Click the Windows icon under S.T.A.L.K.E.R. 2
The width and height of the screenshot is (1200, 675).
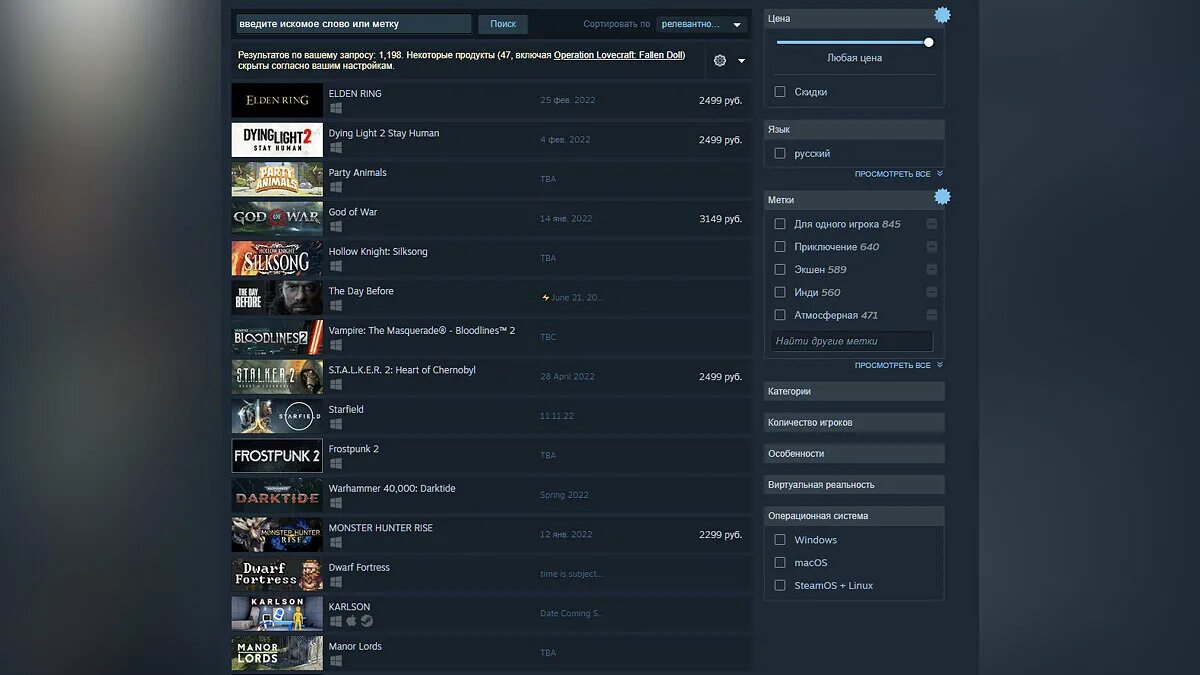(336, 384)
